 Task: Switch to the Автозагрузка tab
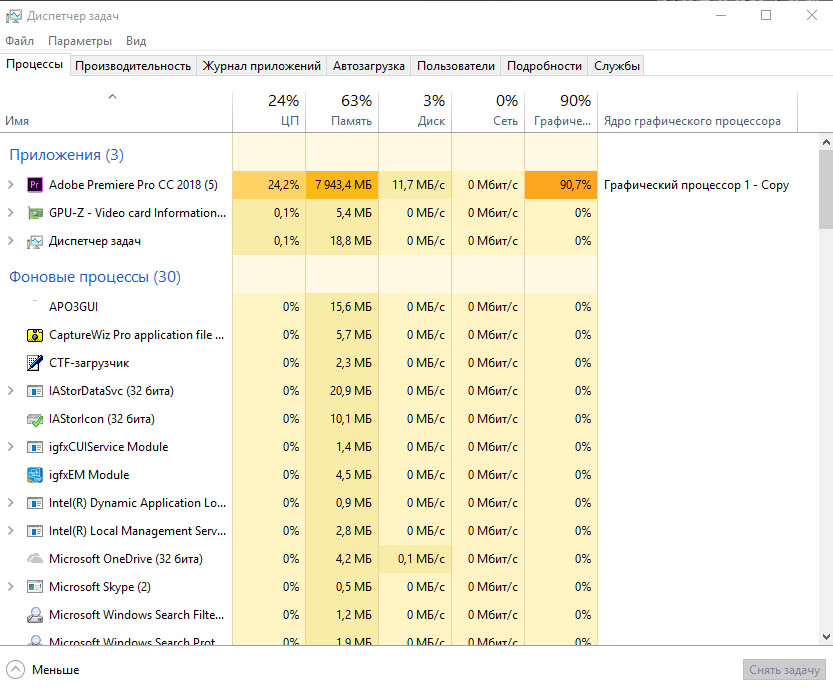coord(369,66)
